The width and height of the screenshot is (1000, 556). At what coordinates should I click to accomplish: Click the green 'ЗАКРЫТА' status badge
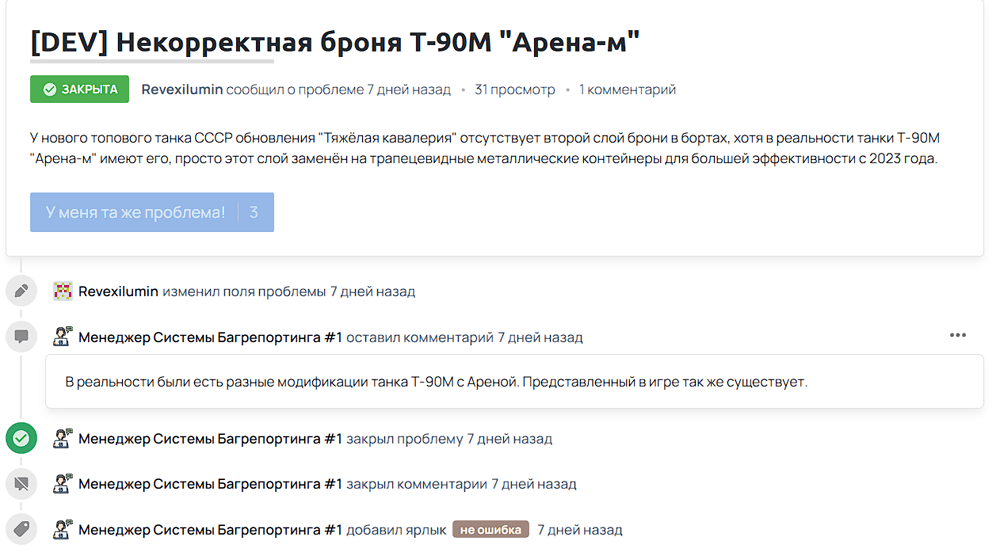click(x=79, y=89)
